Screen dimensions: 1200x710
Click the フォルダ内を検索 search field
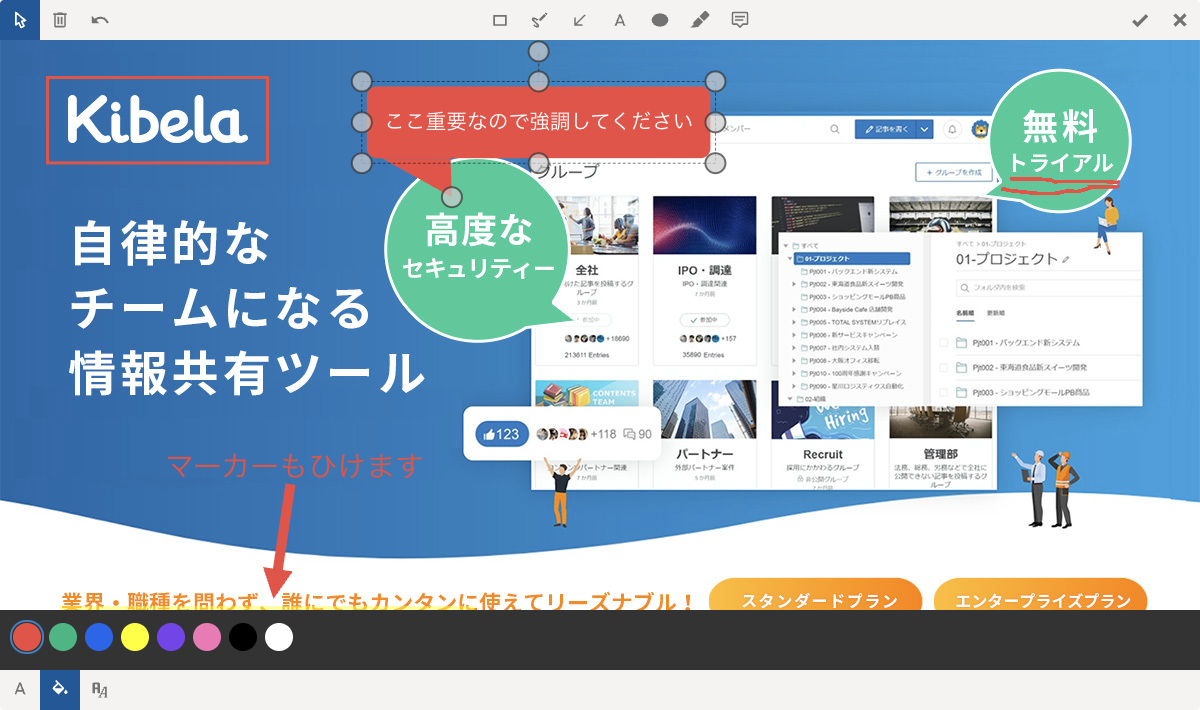point(1050,288)
